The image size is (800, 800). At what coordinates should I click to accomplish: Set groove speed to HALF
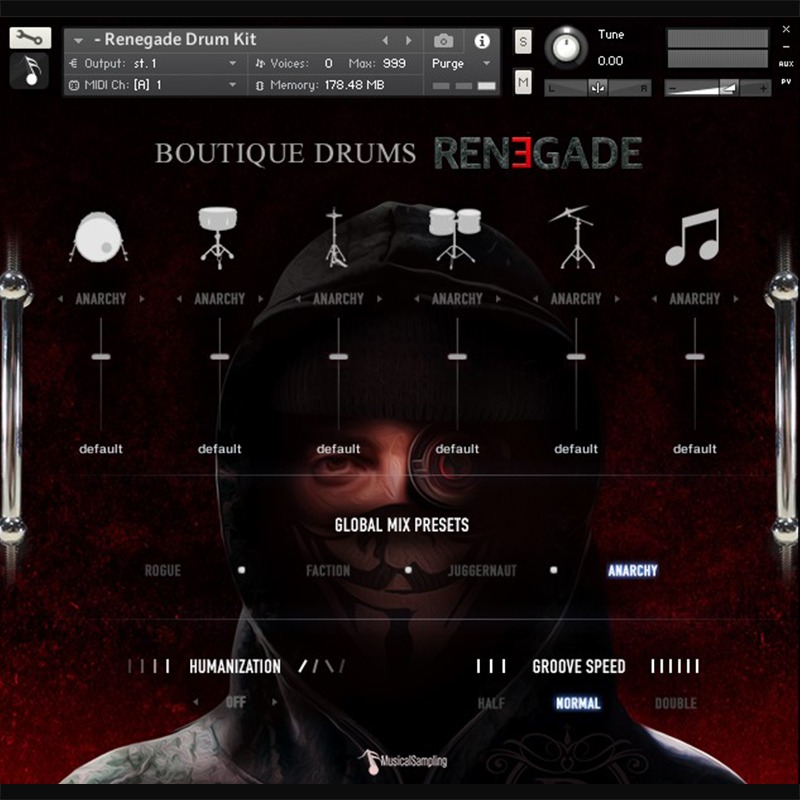491,704
